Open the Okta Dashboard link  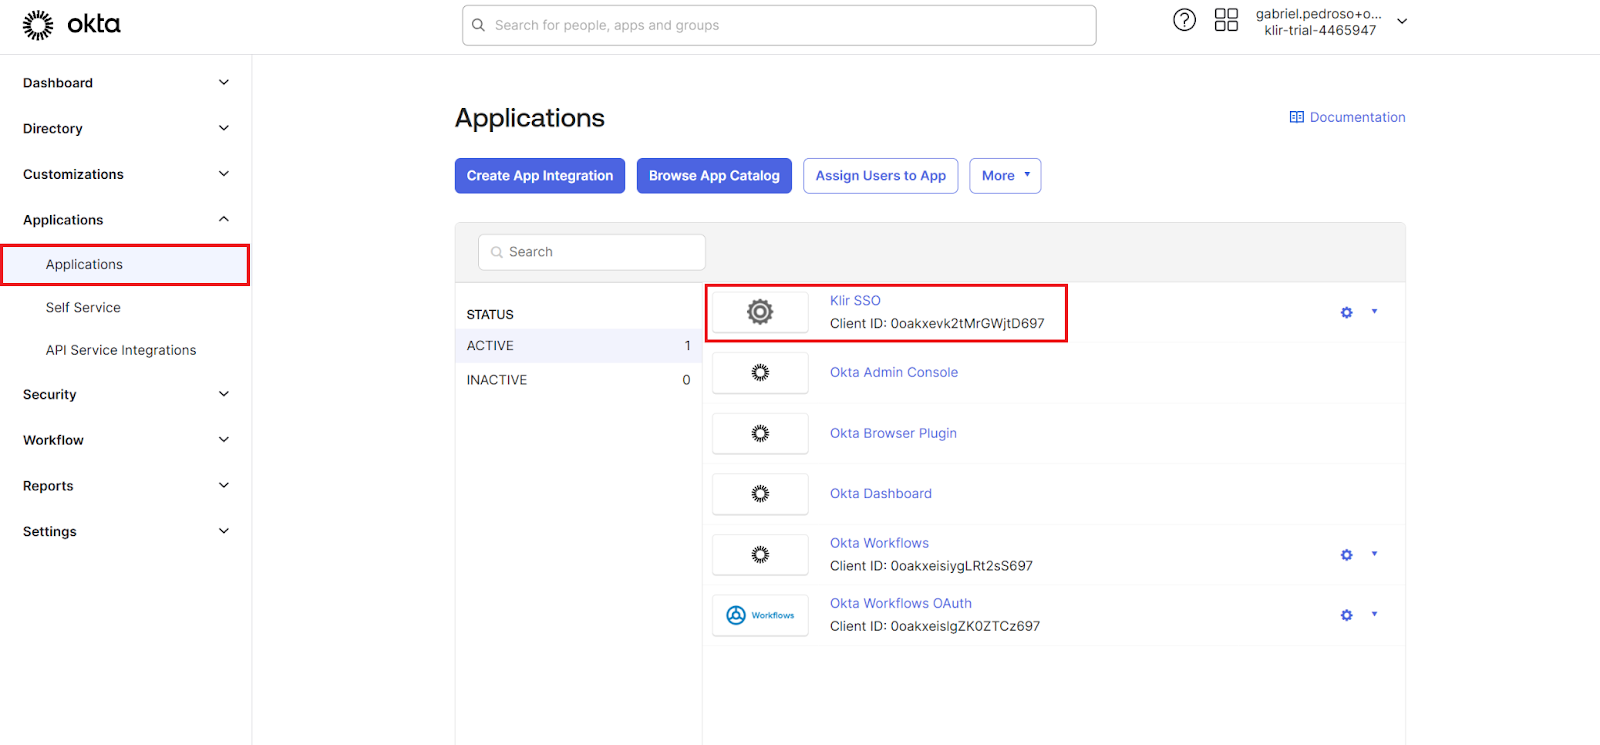[x=881, y=494]
